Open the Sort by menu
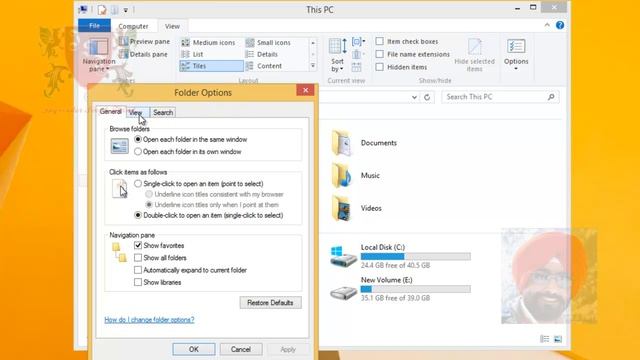Viewport: 640px width, 360px height. [x=338, y=55]
